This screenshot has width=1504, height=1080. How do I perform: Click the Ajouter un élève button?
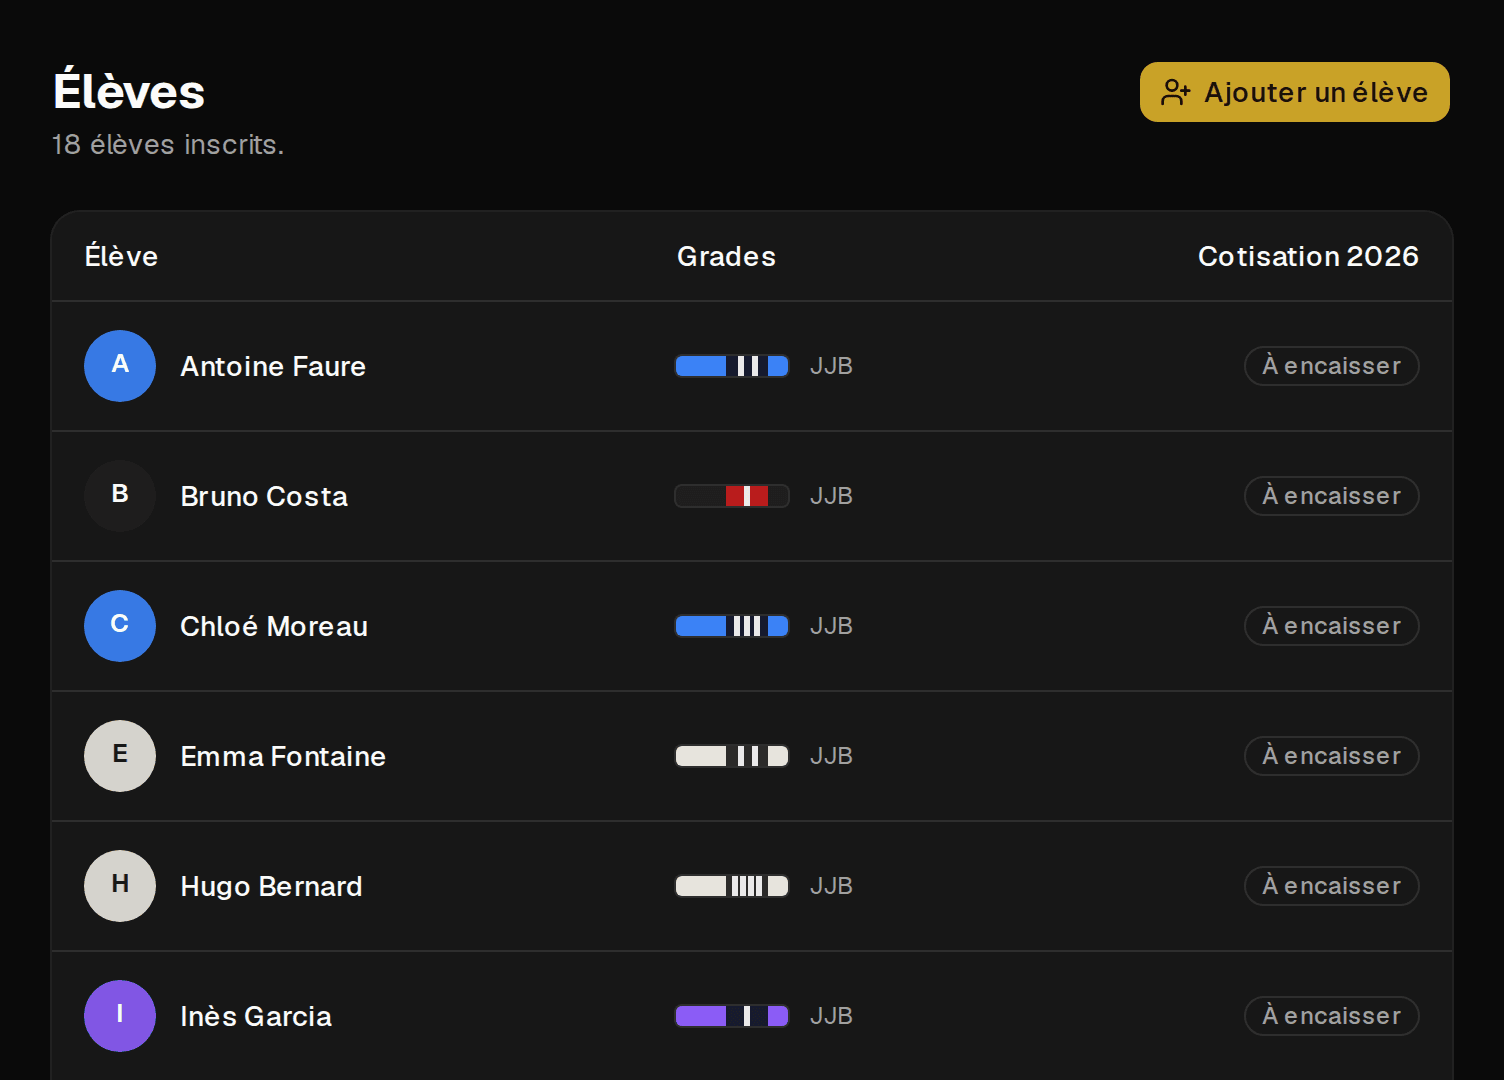[1294, 92]
